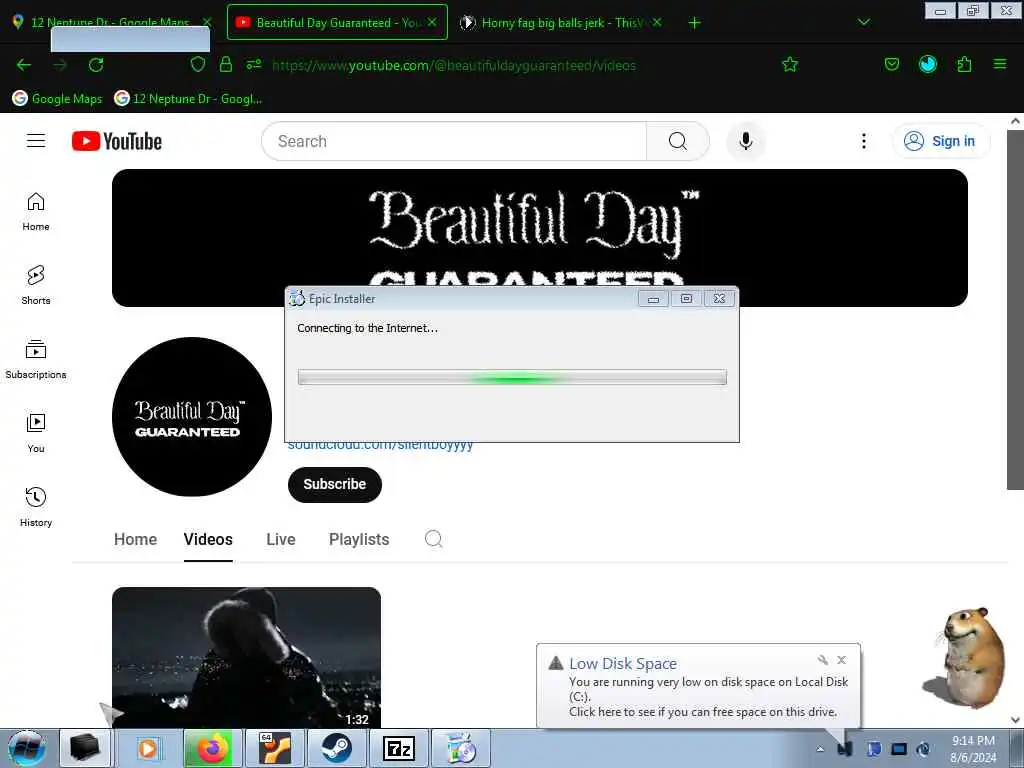Open History from the sidebar
Image resolution: width=1024 pixels, height=768 pixels.
[36, 507]
